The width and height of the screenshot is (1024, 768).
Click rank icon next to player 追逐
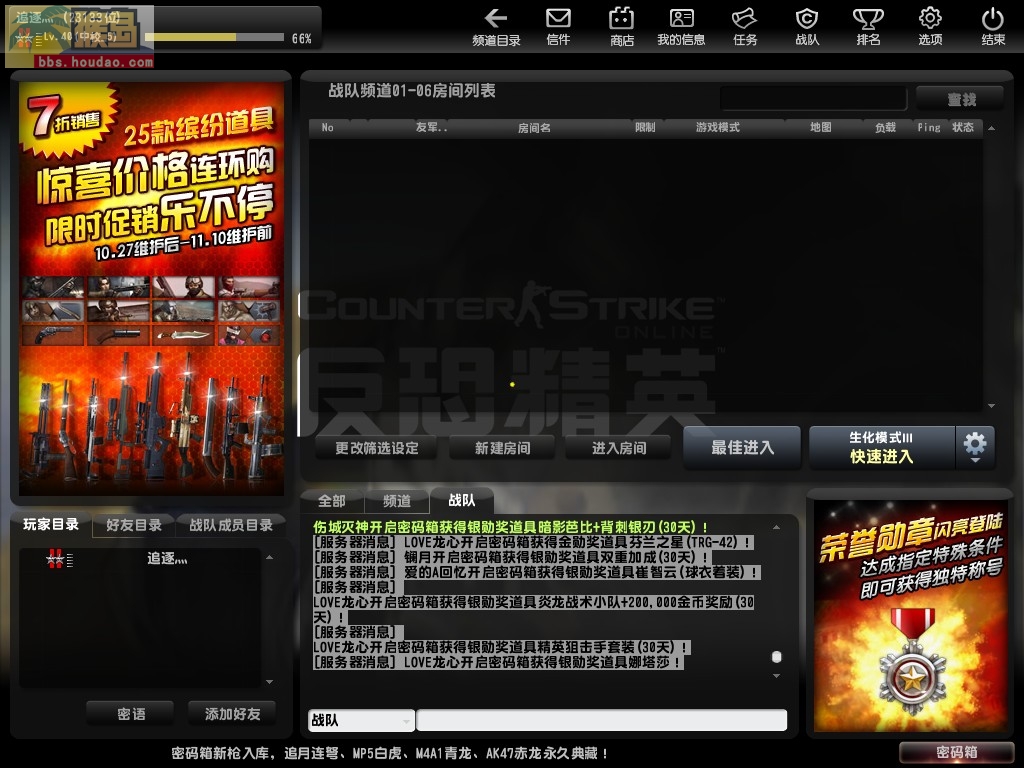click(59, 559)
